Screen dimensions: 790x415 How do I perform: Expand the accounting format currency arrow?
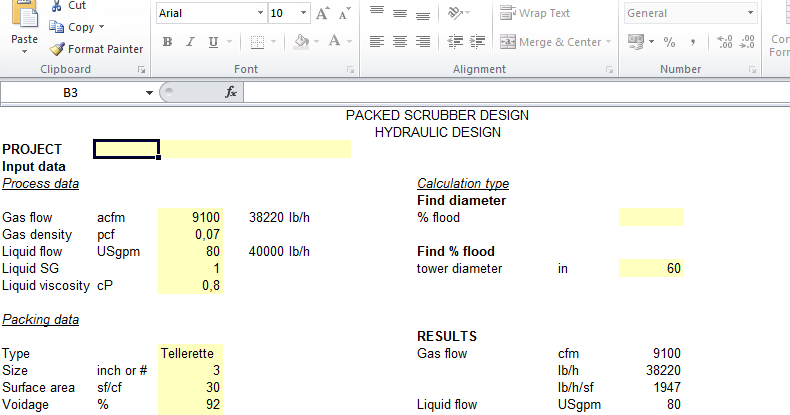[651, 42]
